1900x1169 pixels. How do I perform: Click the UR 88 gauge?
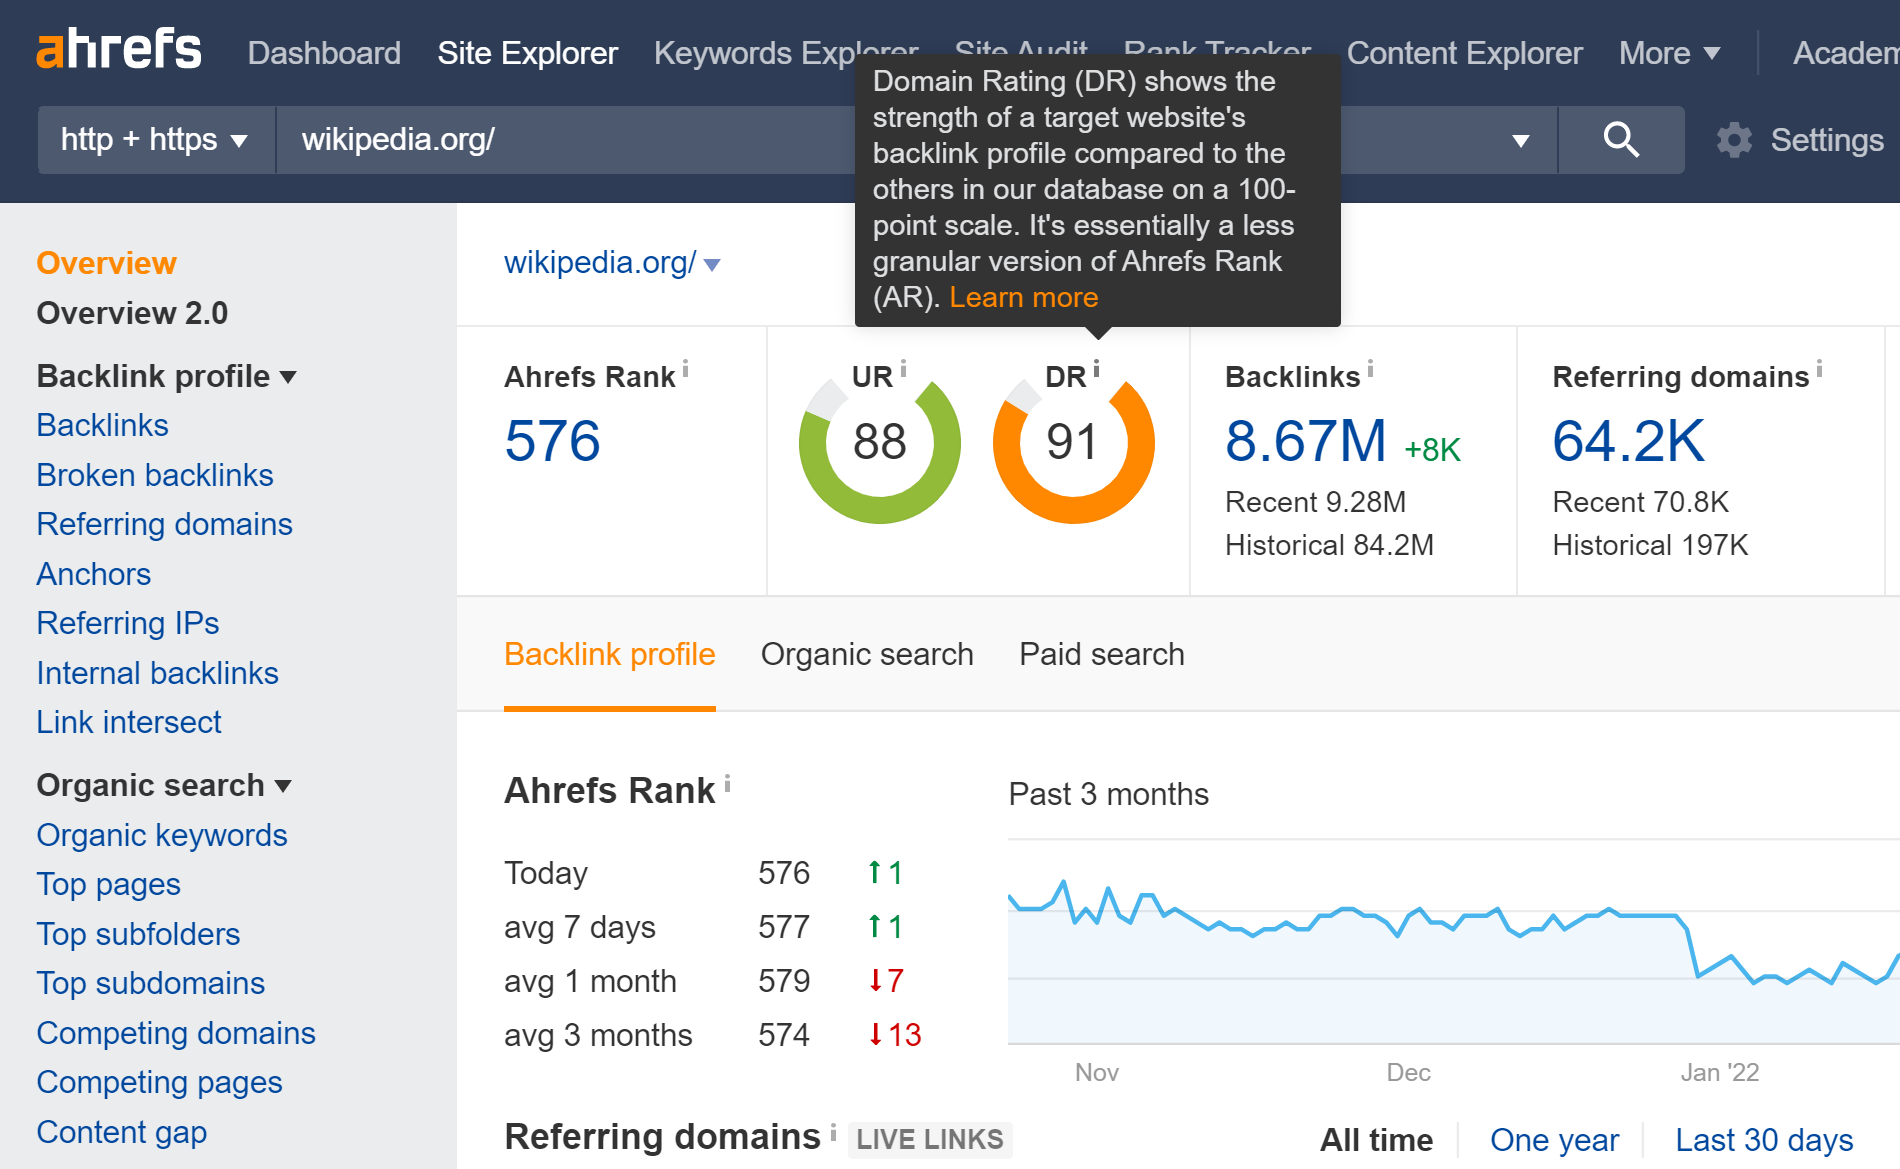click(x=880, y=443)
